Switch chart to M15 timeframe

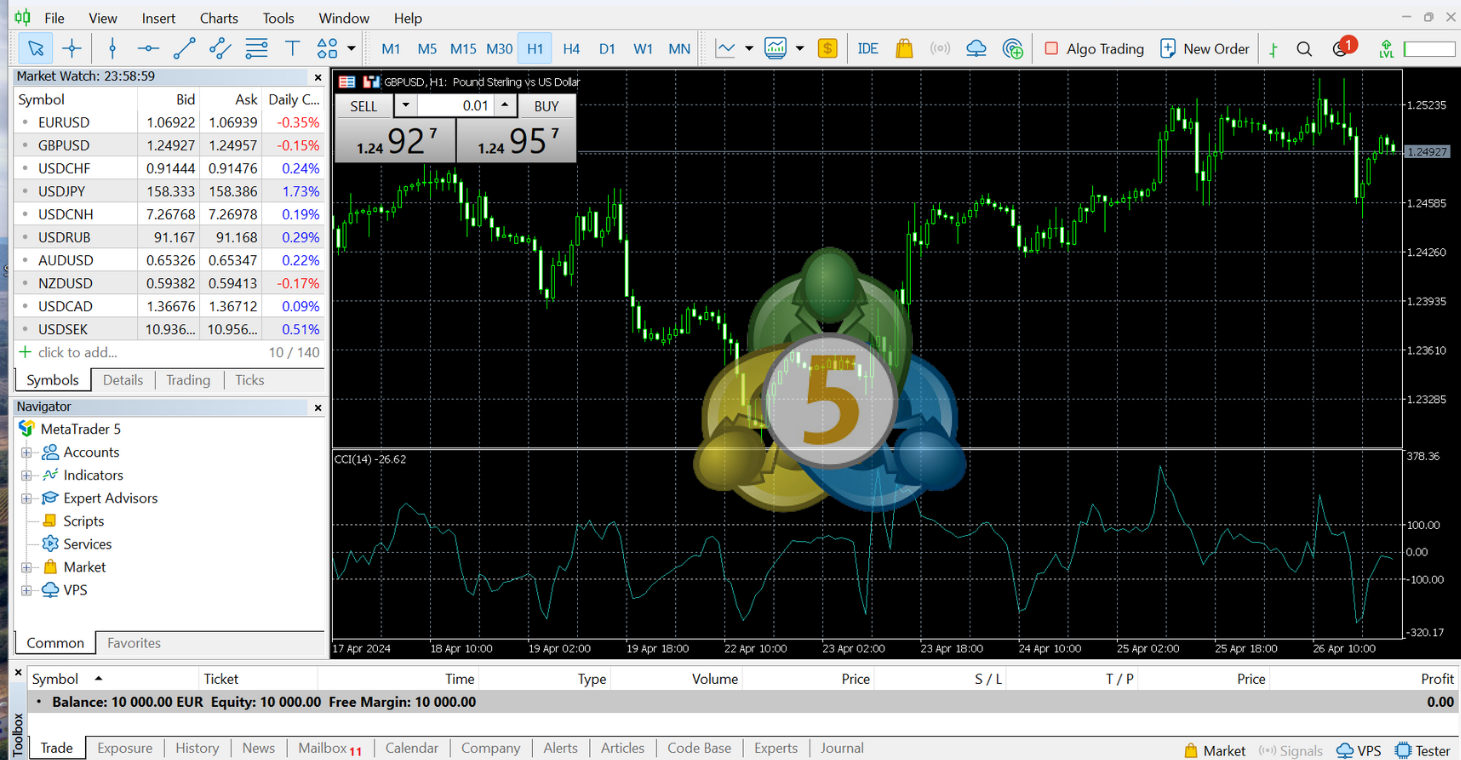point(463,48)
